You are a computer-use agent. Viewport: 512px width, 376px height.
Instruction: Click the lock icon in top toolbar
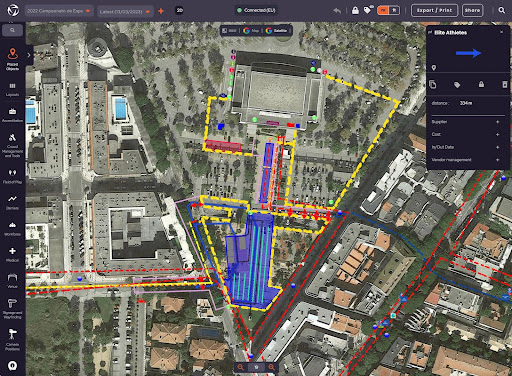pyautogui.click(x=355, y=10)
